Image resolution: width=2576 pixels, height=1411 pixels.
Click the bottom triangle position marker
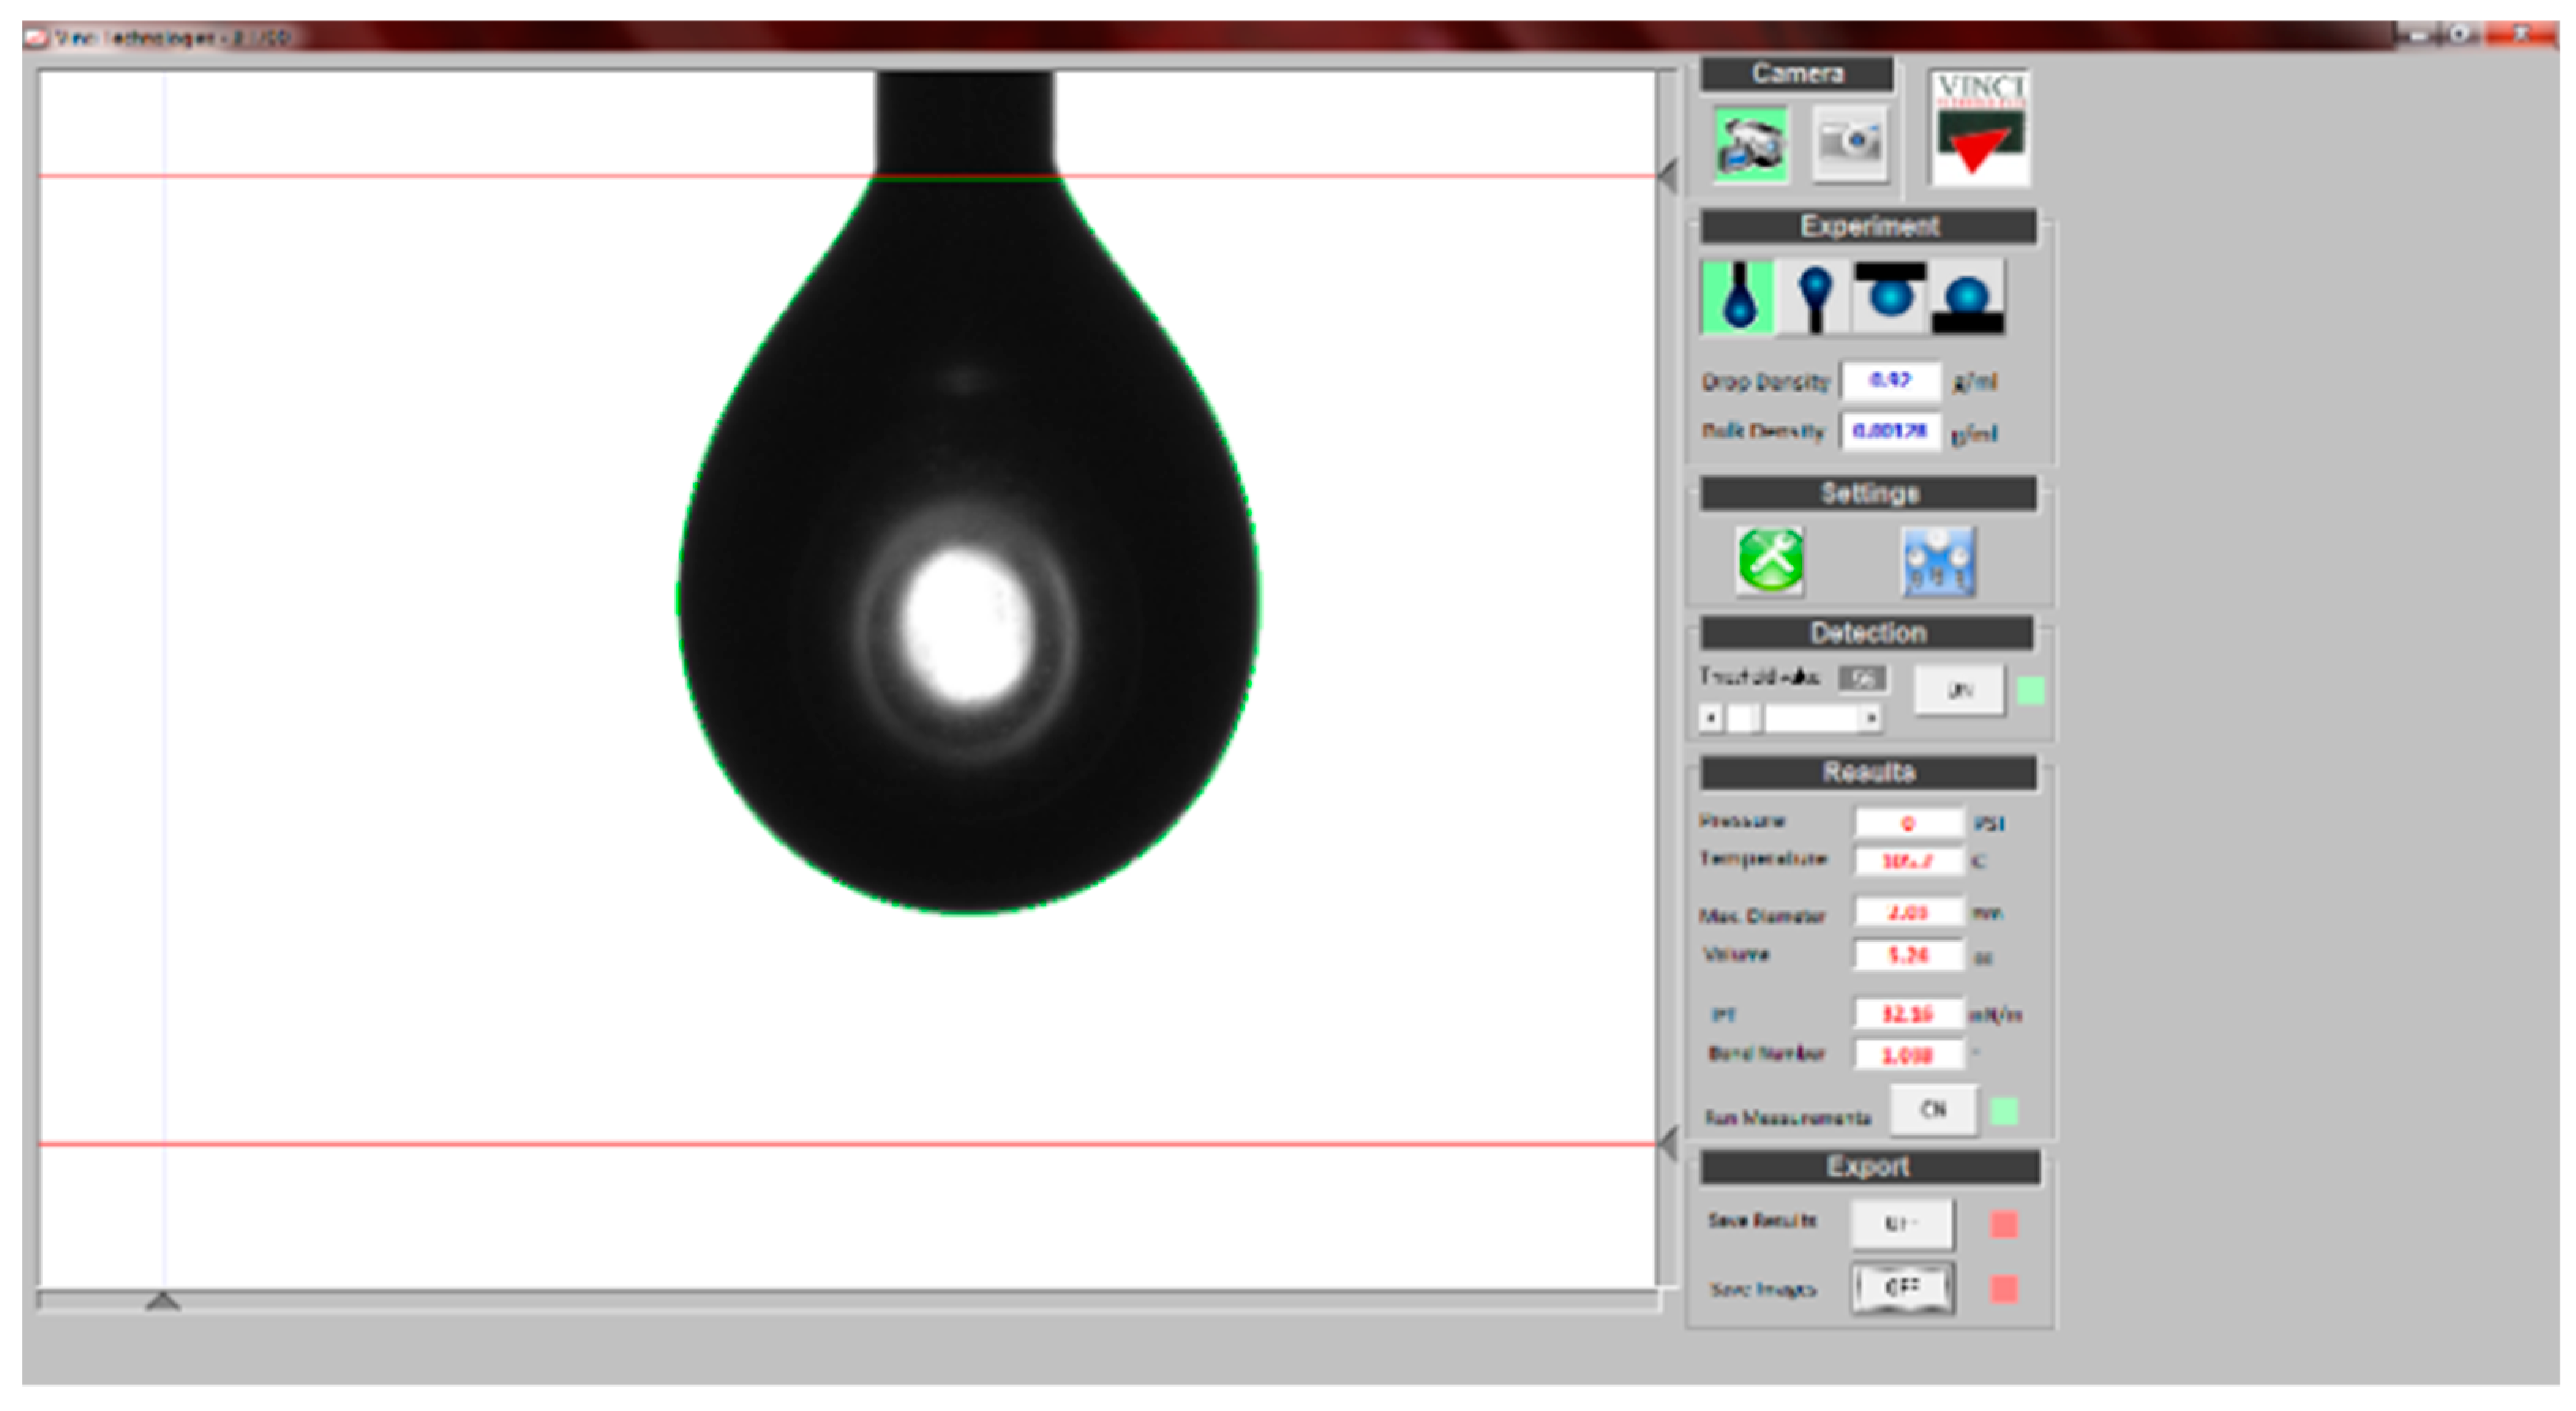[163, 1301]
